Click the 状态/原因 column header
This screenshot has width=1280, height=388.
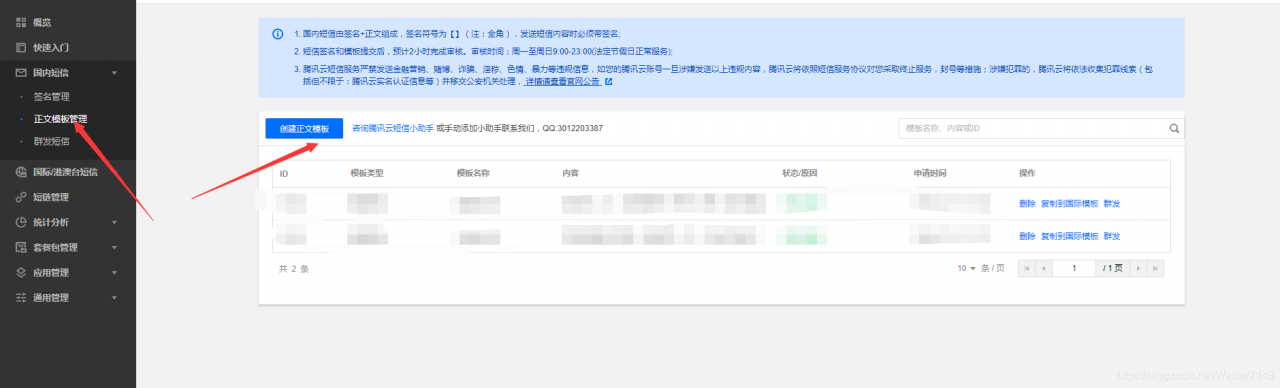pyautogui.click(x=800, y=173)
